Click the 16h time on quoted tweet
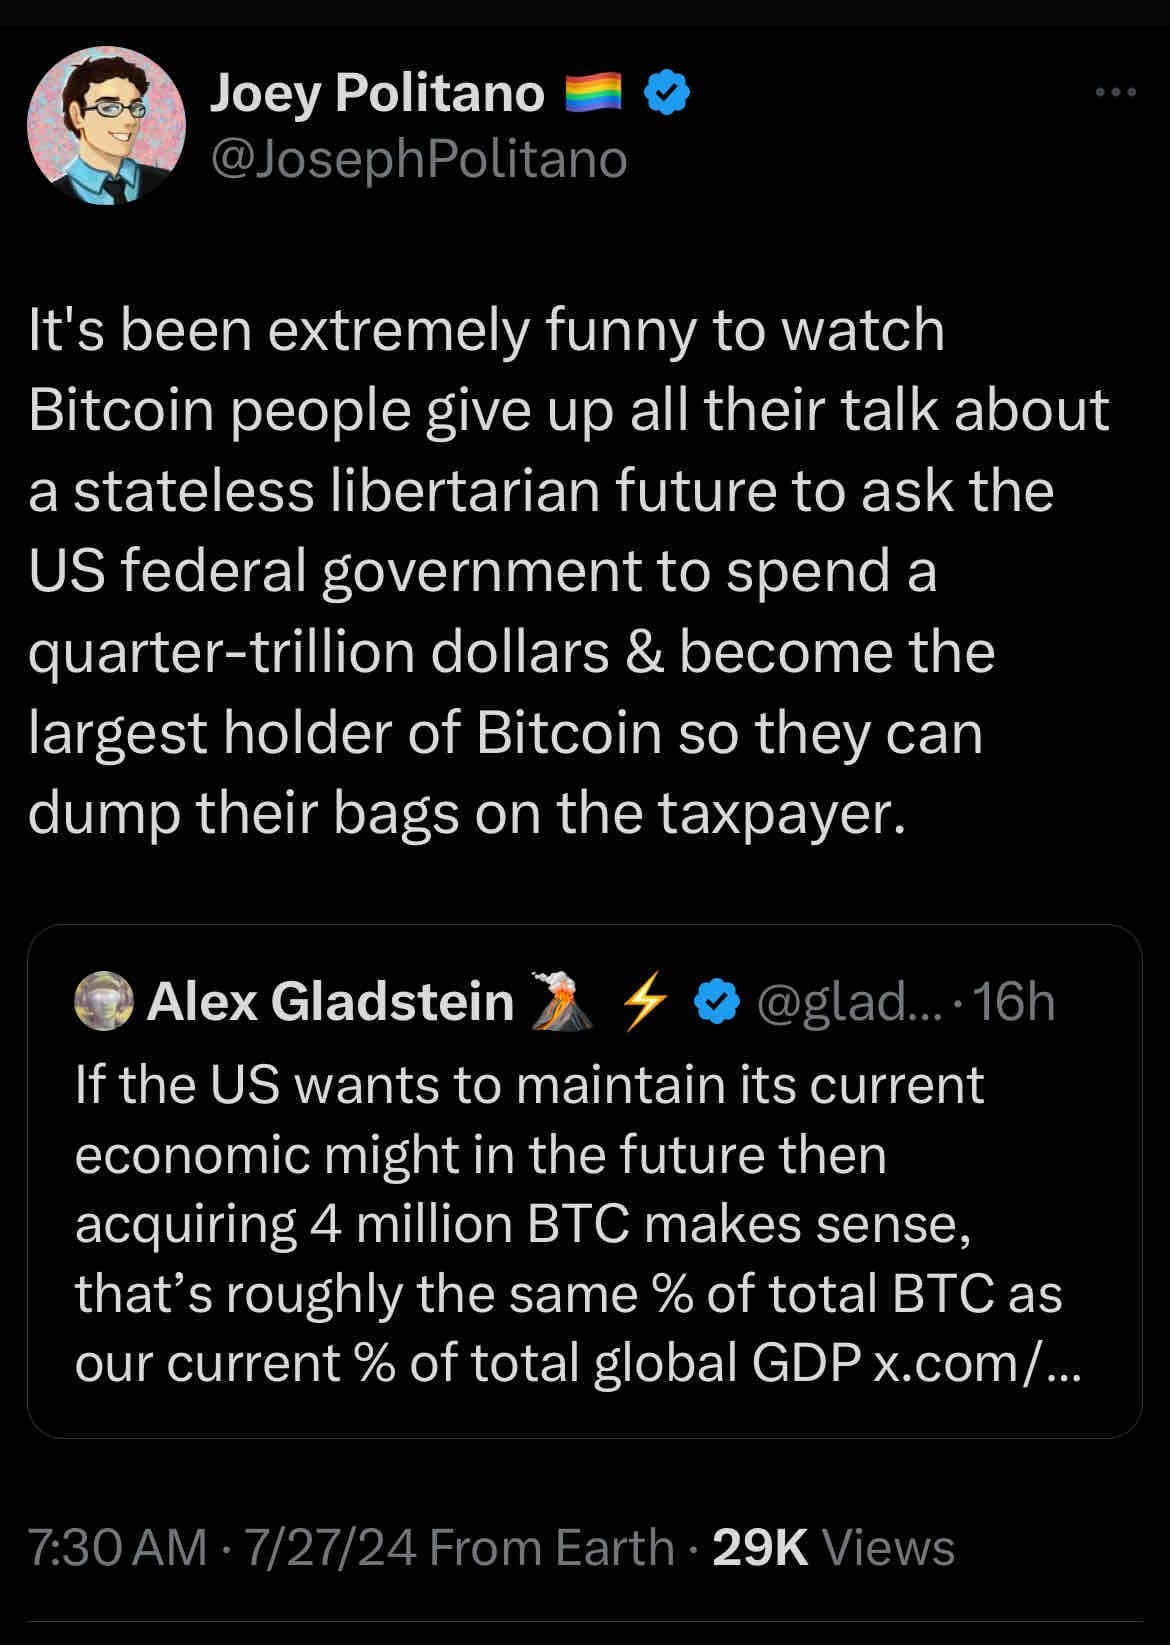 (1013, 1001)
